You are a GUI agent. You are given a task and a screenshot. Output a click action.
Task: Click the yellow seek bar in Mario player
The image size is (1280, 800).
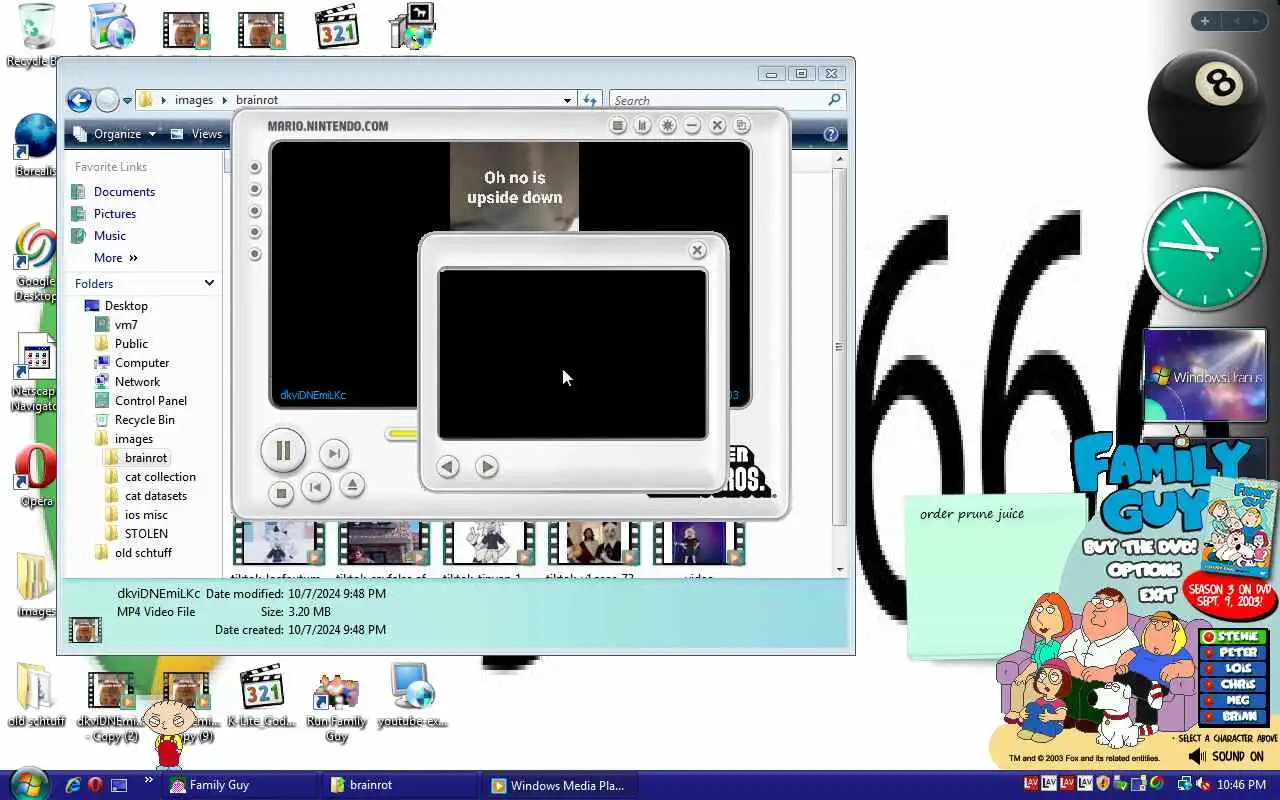click(402, 434)
